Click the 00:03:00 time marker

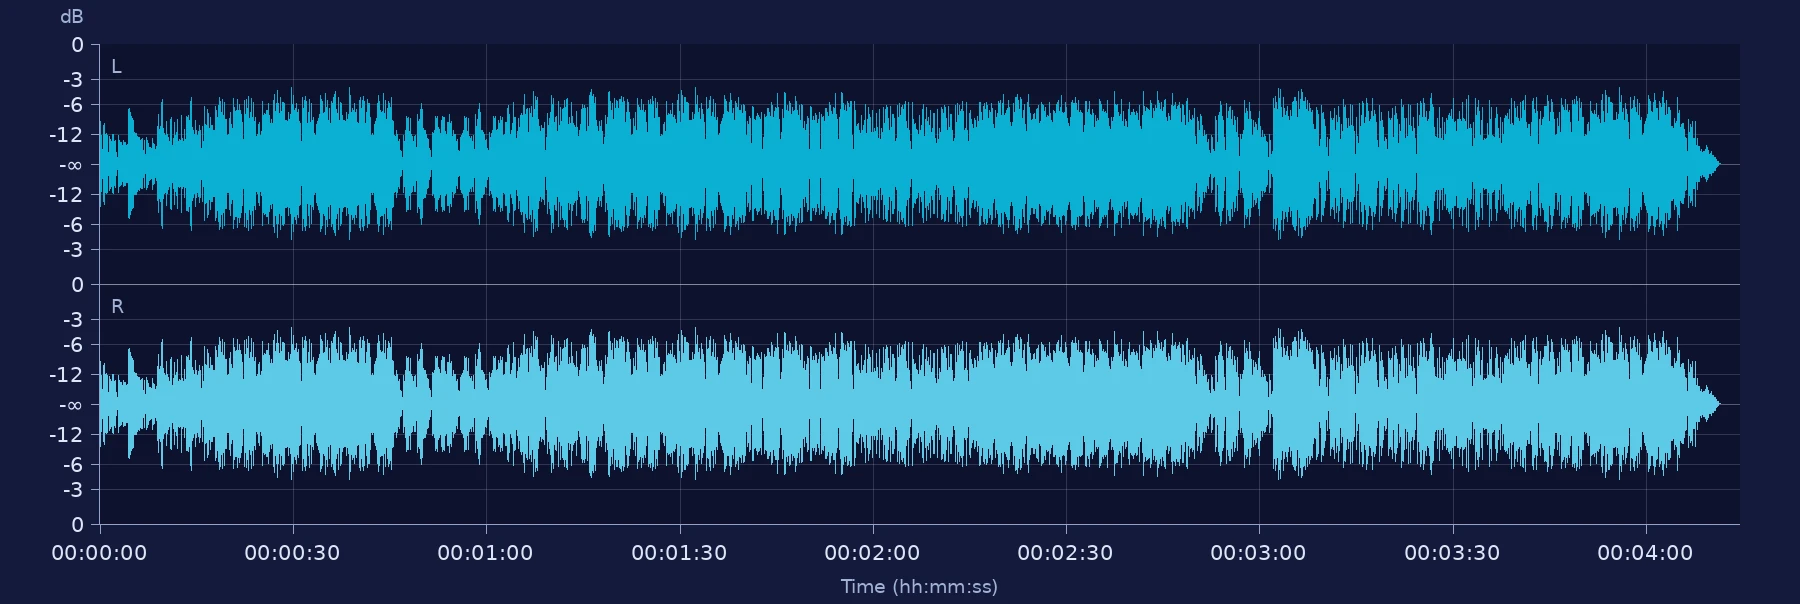(1258, 553)
